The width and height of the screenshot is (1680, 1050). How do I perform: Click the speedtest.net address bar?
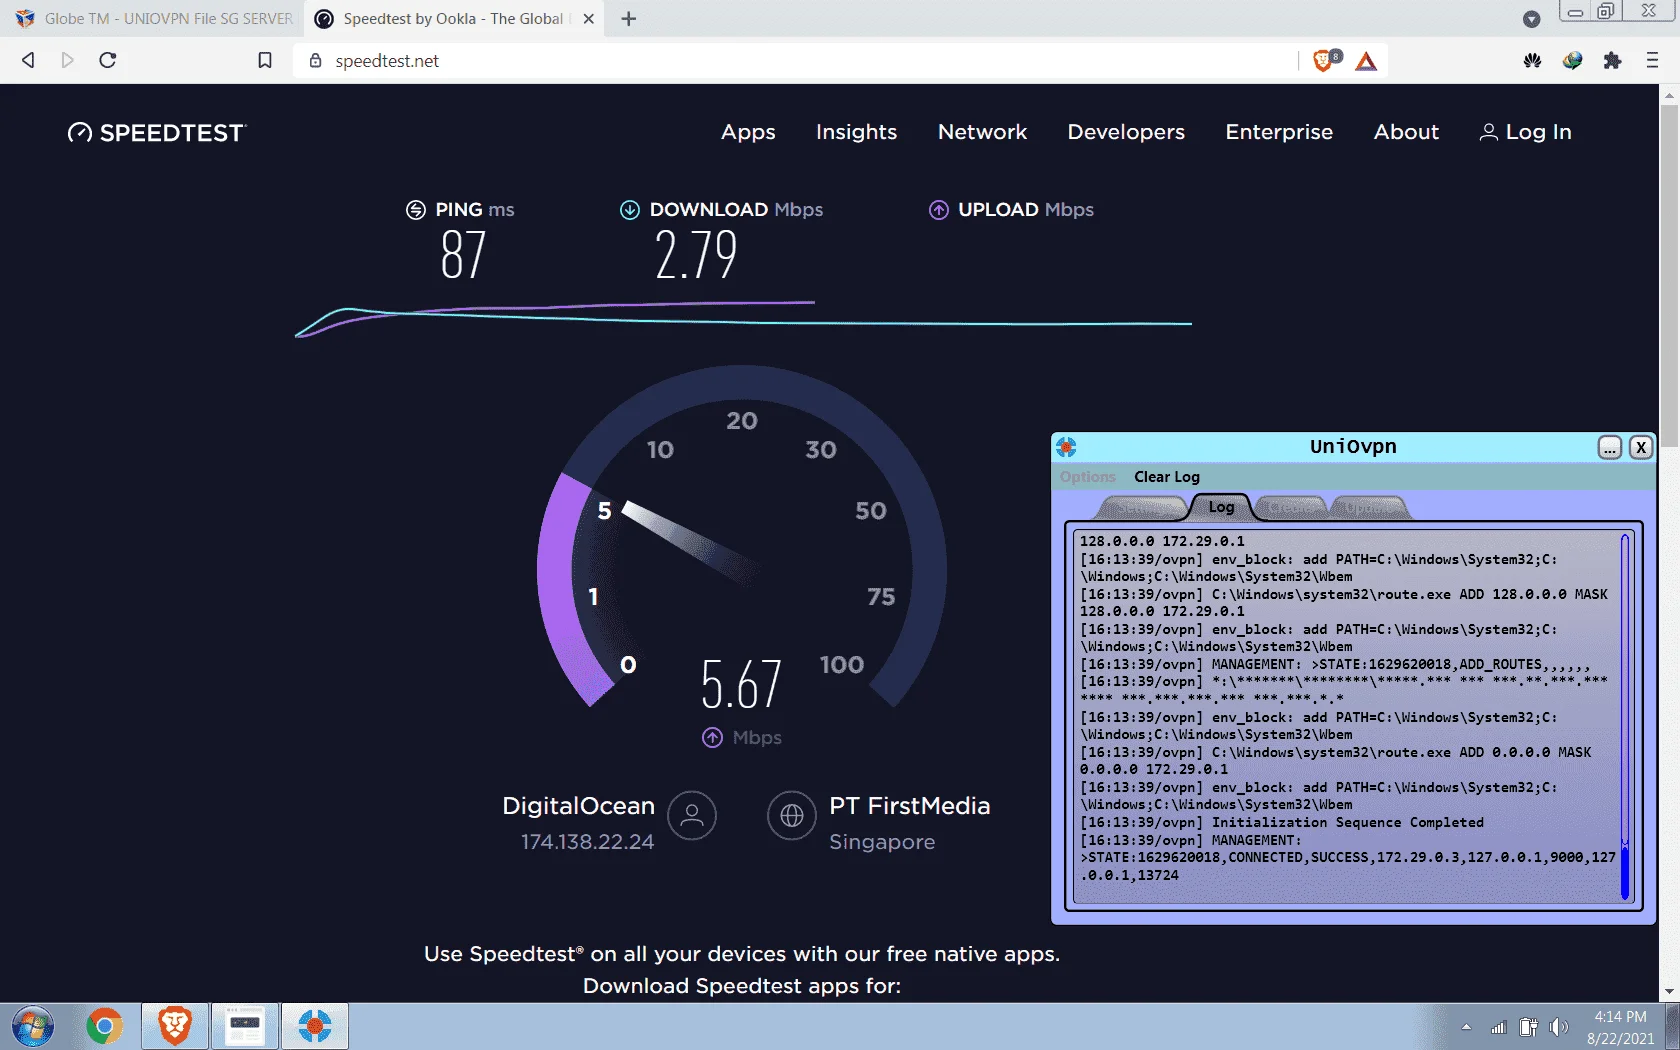pyautogui.click(x=800, y=61)
